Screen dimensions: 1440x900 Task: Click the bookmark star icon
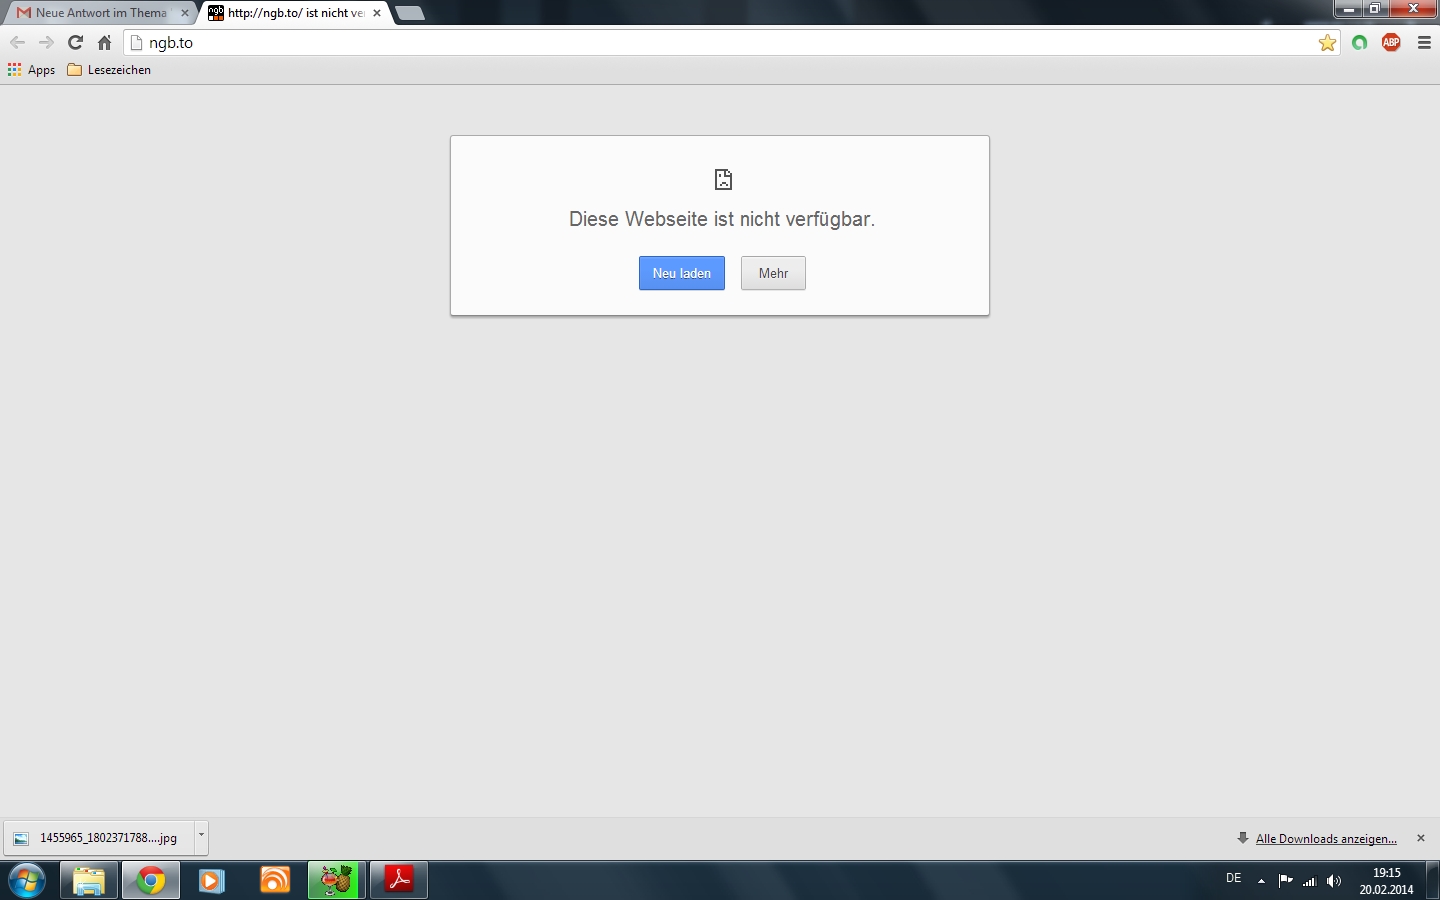[x=1327, y=43]
